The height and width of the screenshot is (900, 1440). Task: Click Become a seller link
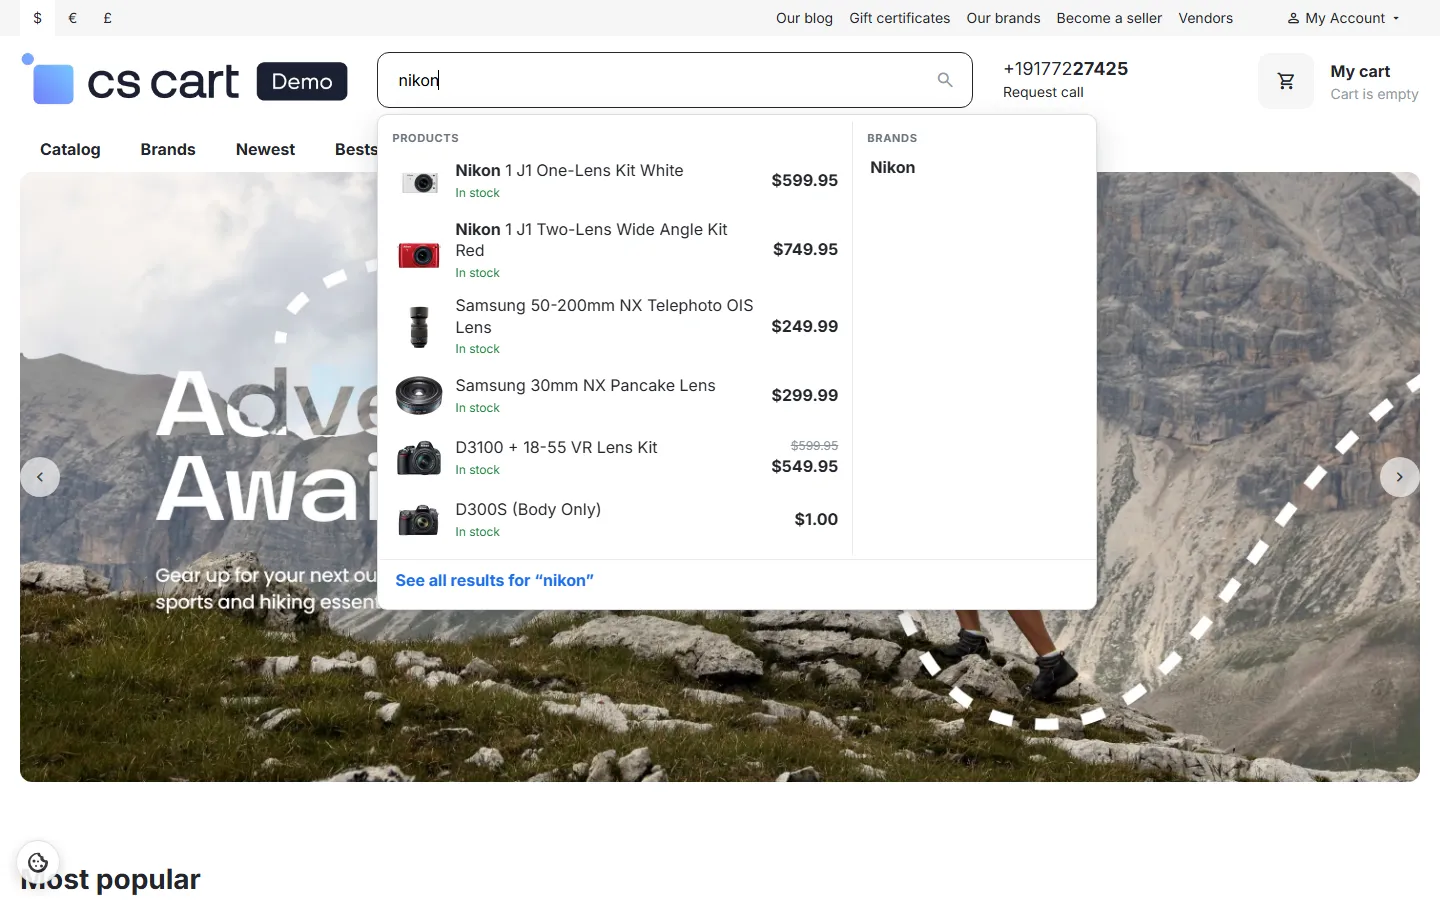coord(1109,18)
